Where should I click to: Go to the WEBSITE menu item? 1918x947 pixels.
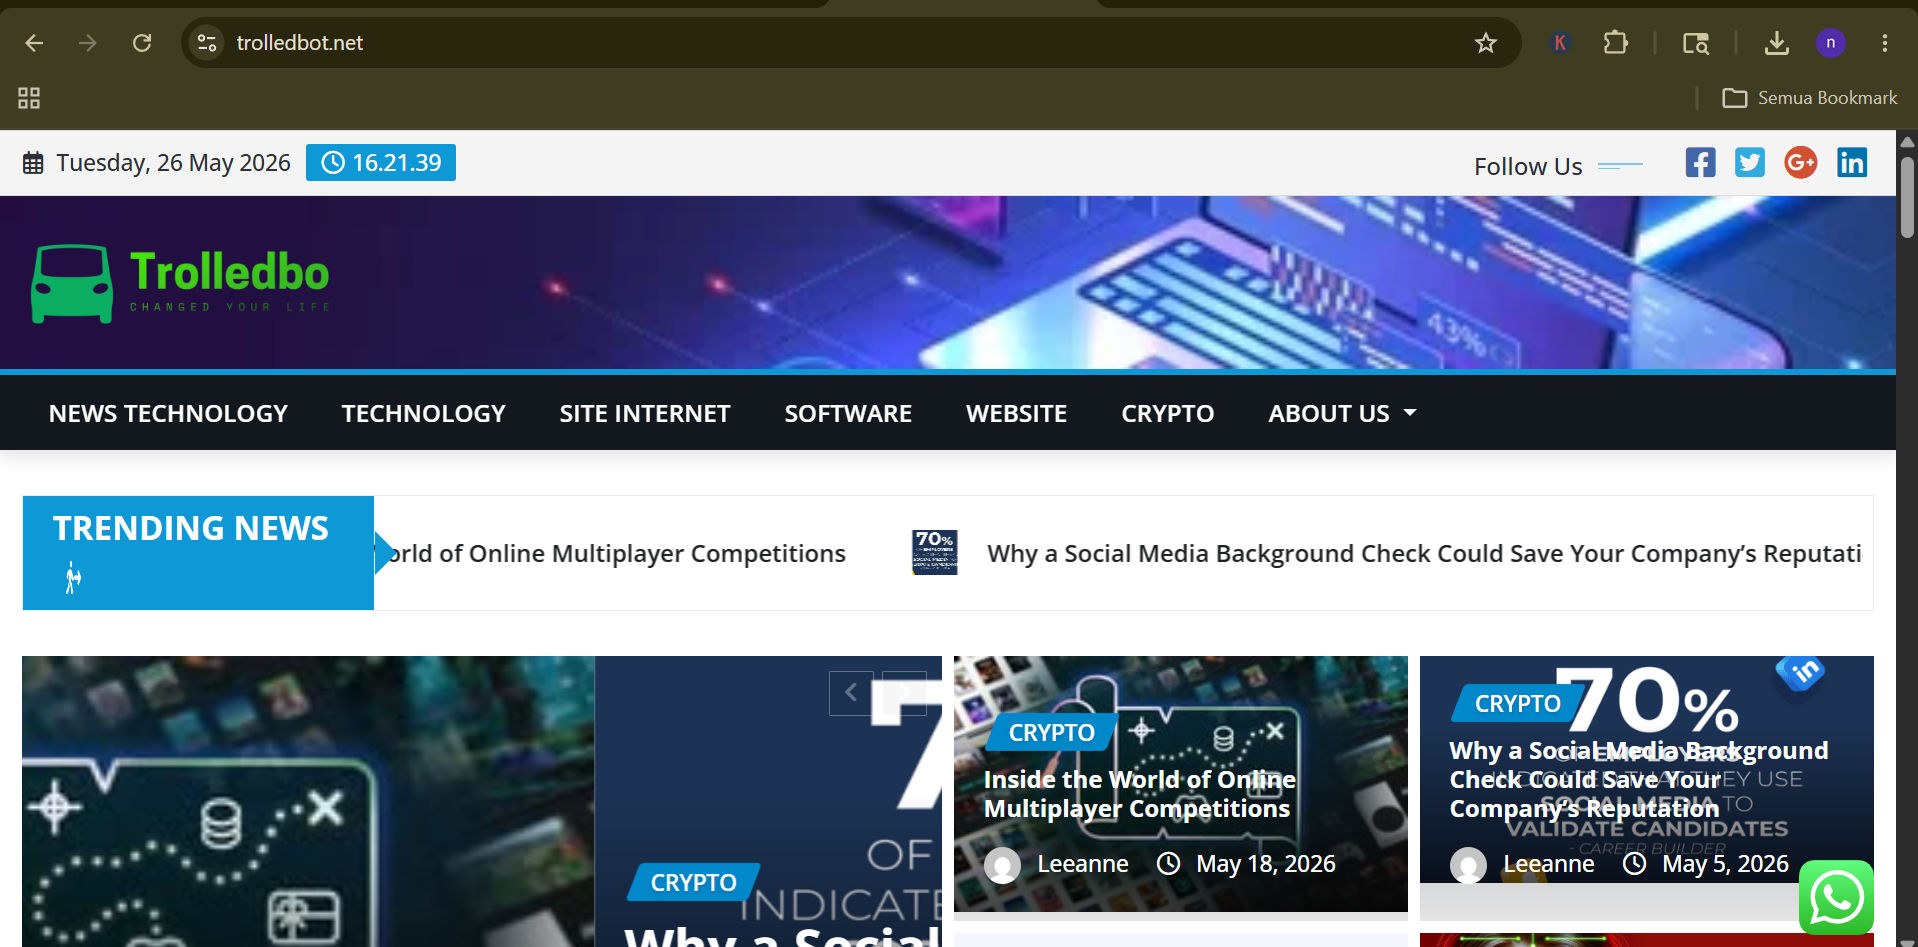(1016, 414)
